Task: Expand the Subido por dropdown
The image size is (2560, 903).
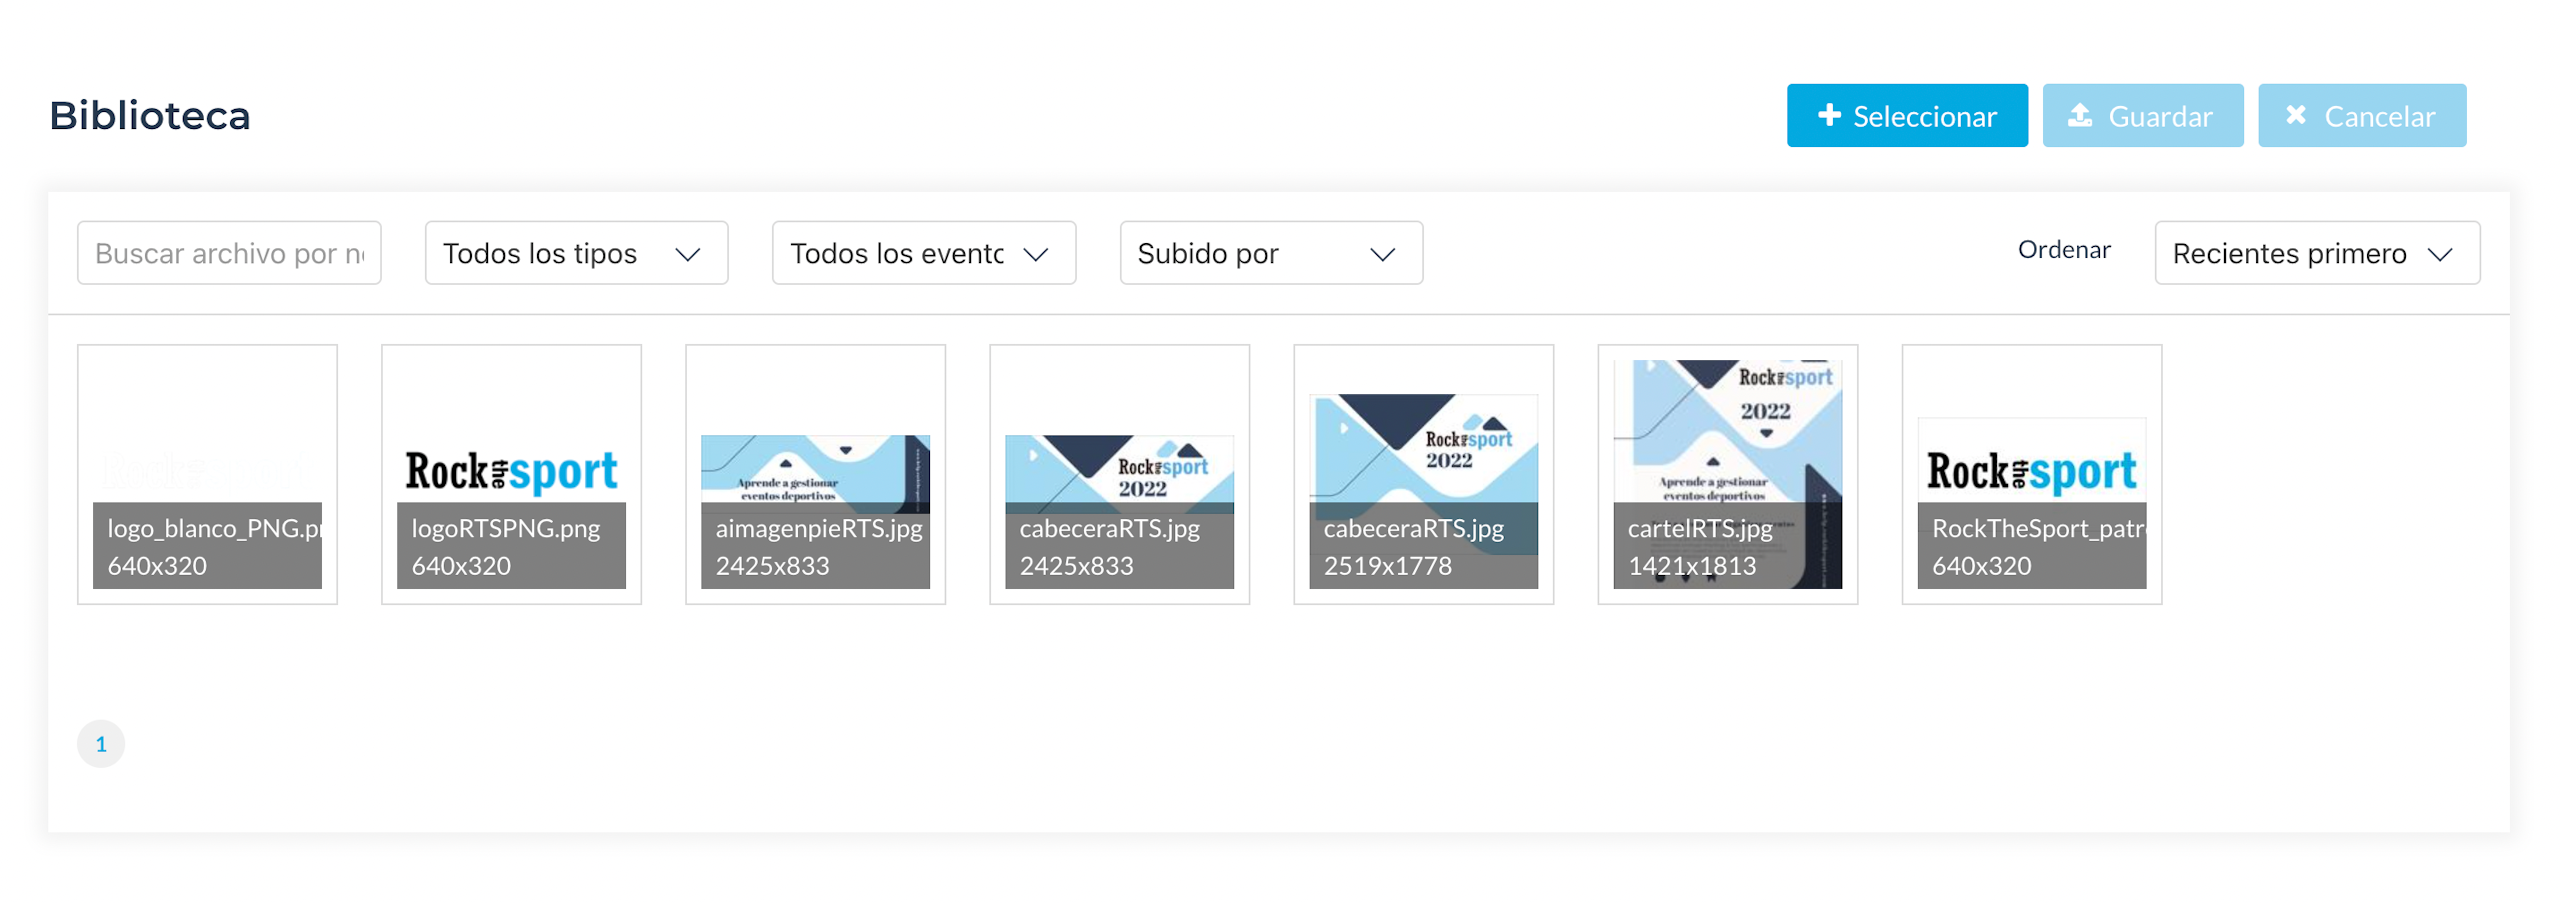Action: click(x=1271, y=253)
